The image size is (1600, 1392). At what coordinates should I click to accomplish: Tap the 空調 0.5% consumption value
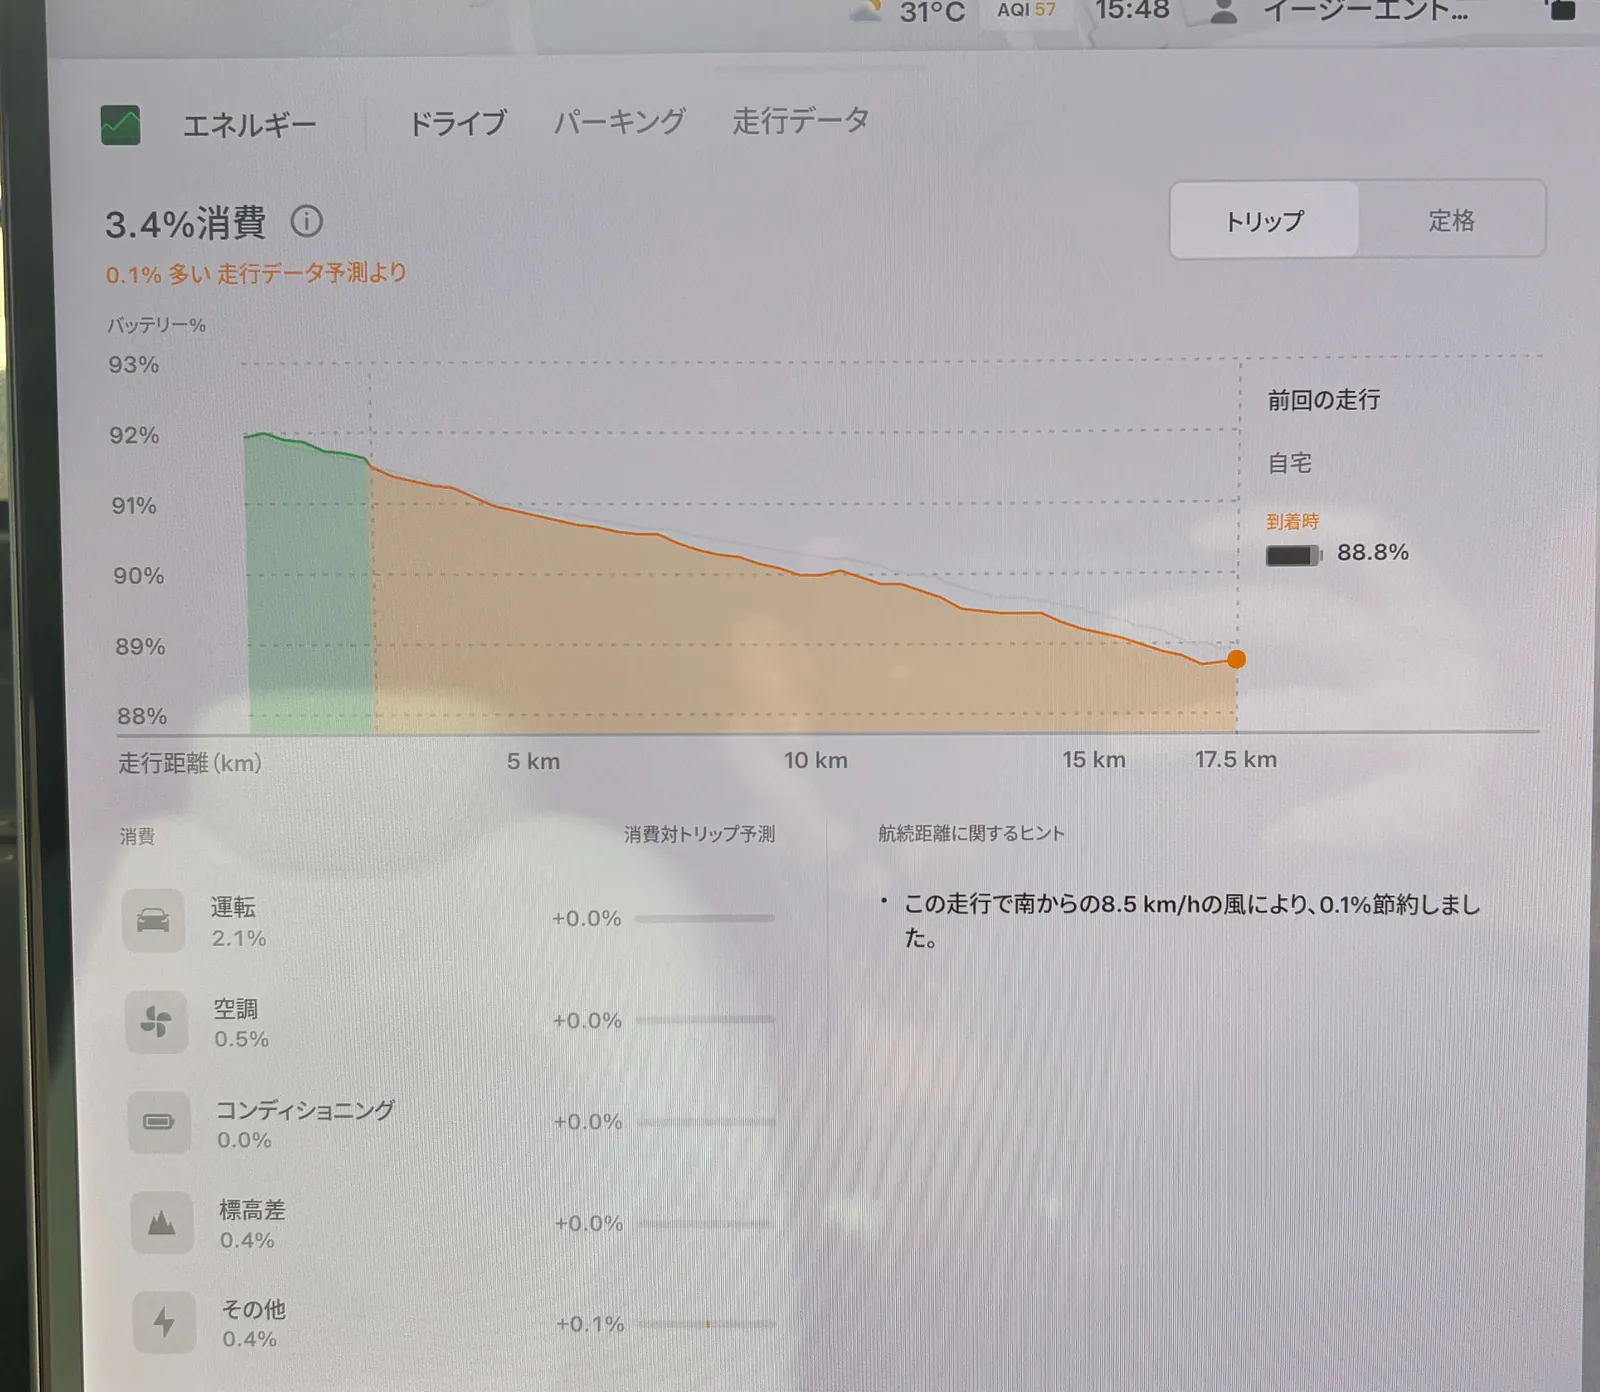pos(242,1039)
